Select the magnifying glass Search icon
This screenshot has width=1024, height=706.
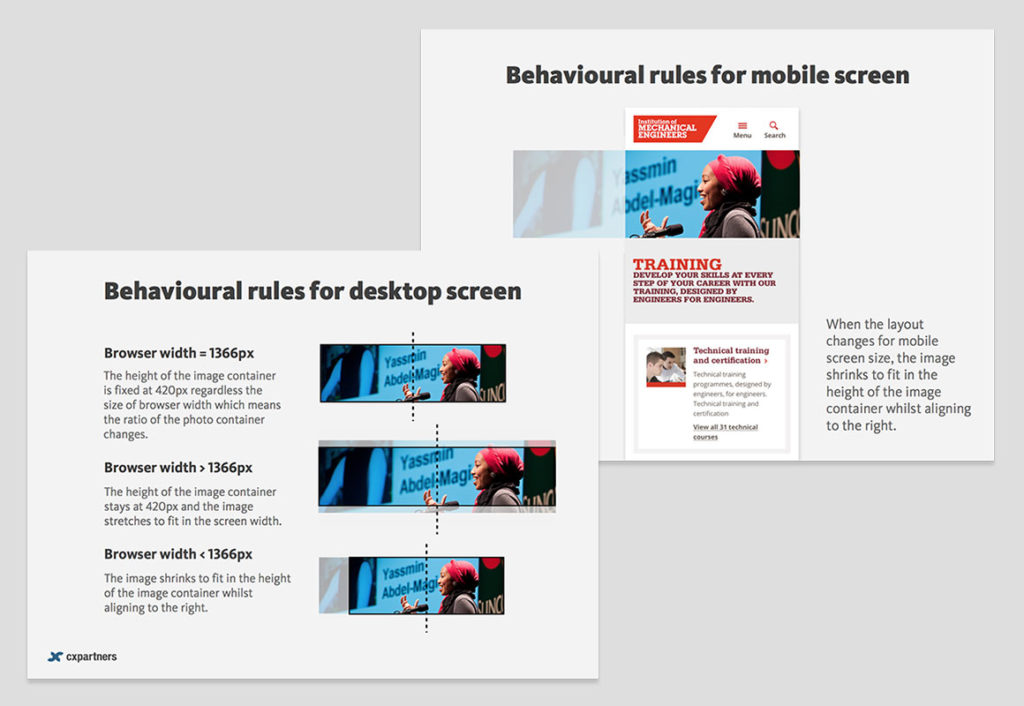pyautogui.click(x=774, y=124)
